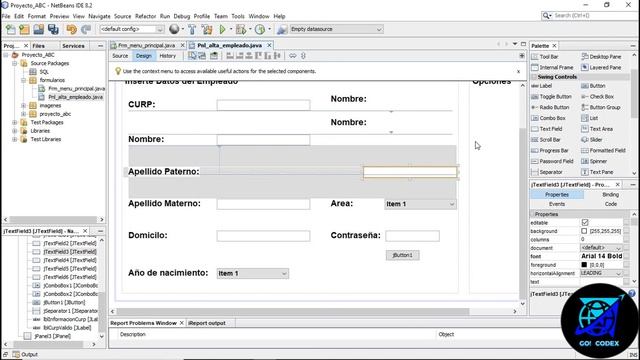The image size is (640, 360).
Task: Open the Binding properties button
Action: 611,195
